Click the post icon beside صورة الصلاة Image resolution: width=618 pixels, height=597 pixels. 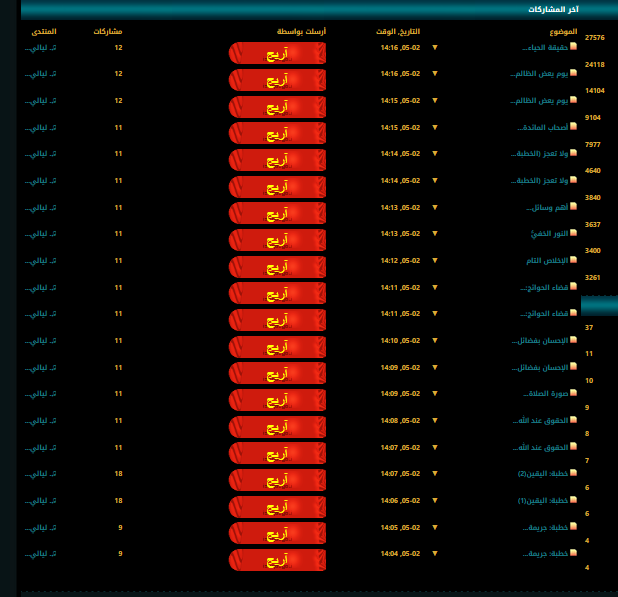pos(574,393)
